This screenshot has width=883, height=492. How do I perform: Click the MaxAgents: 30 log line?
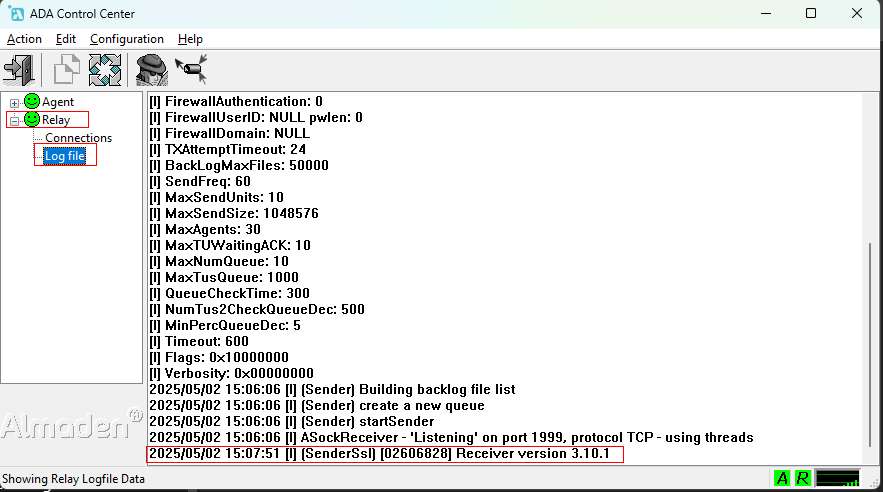(x=205, y=229)
